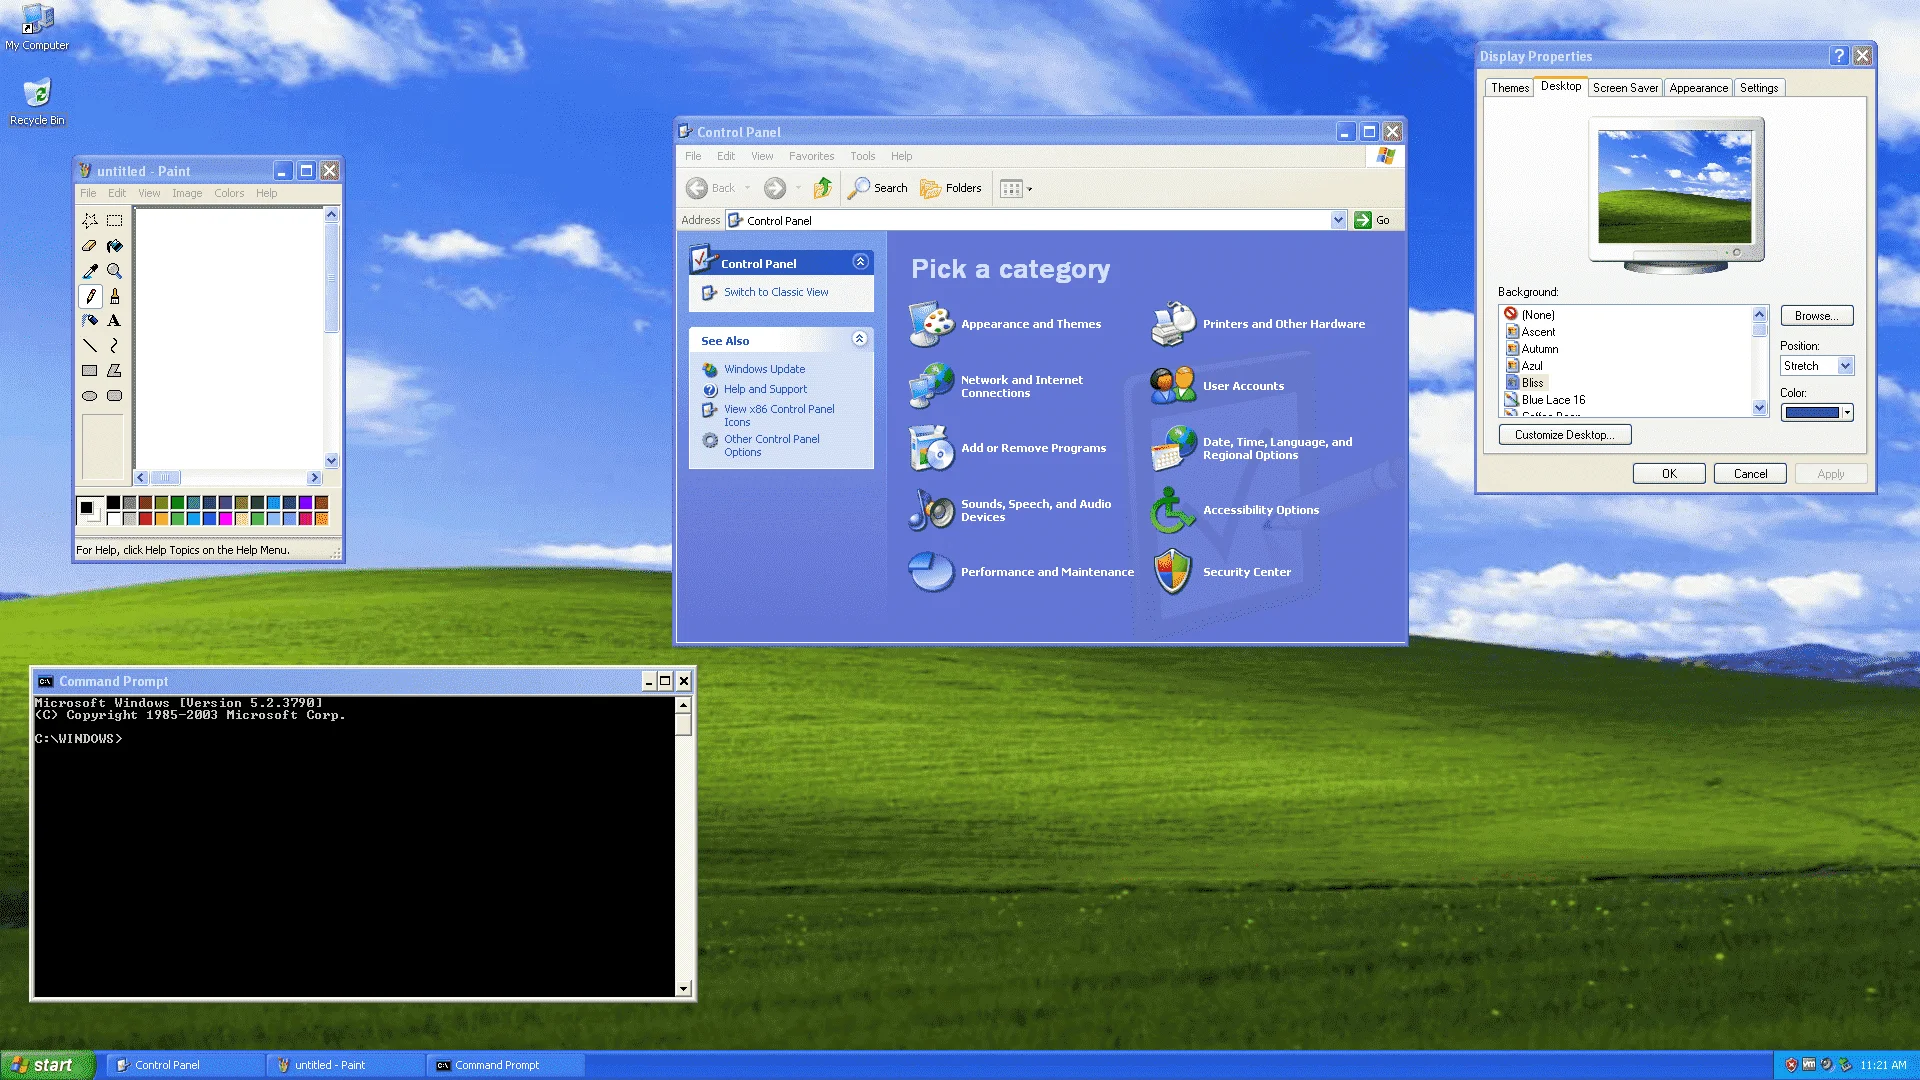Expand the Address bar dropdown in Control Panel
This screenshot has width=1920, height=1080.
(1338, 220)
